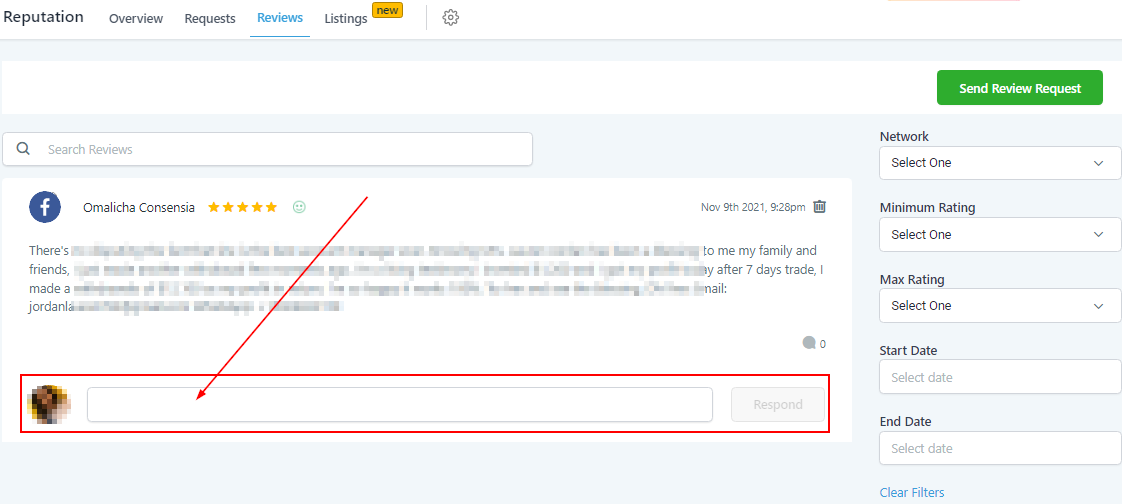Switch to the Overview tab
The width and height of the screenshot is (1122, 504).
click(136, 19)
